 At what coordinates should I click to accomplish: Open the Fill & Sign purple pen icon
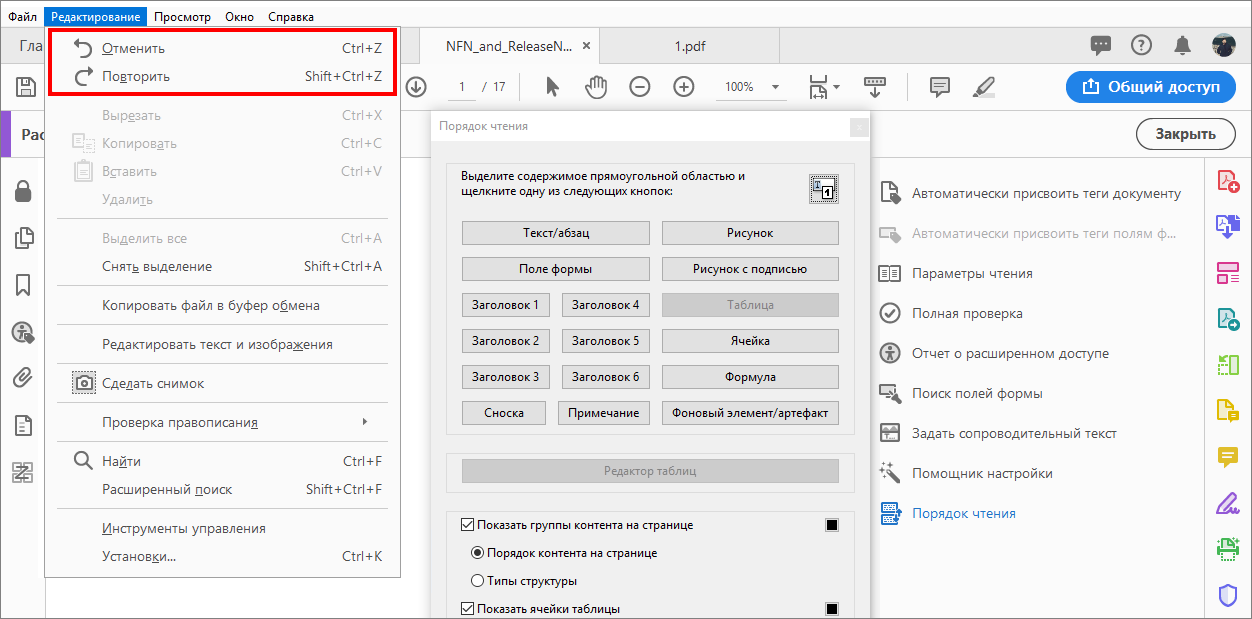1228,503
